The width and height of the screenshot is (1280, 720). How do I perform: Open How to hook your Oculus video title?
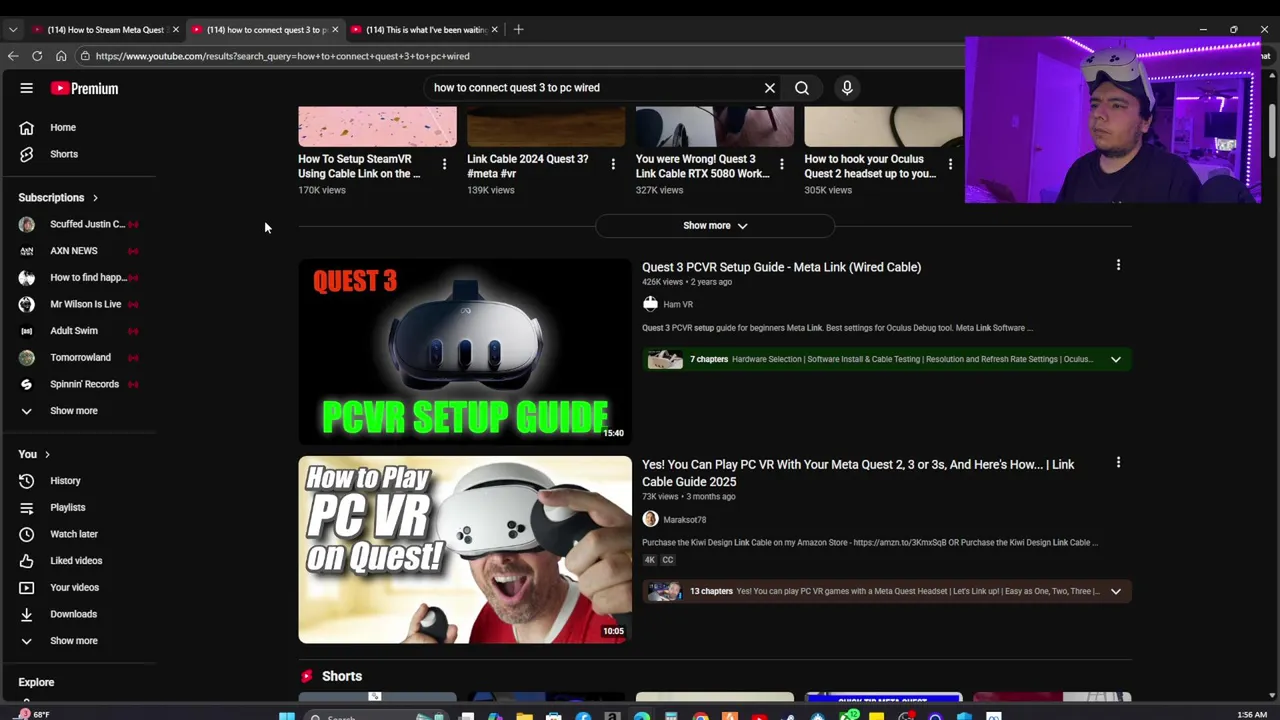coord(870,166)
